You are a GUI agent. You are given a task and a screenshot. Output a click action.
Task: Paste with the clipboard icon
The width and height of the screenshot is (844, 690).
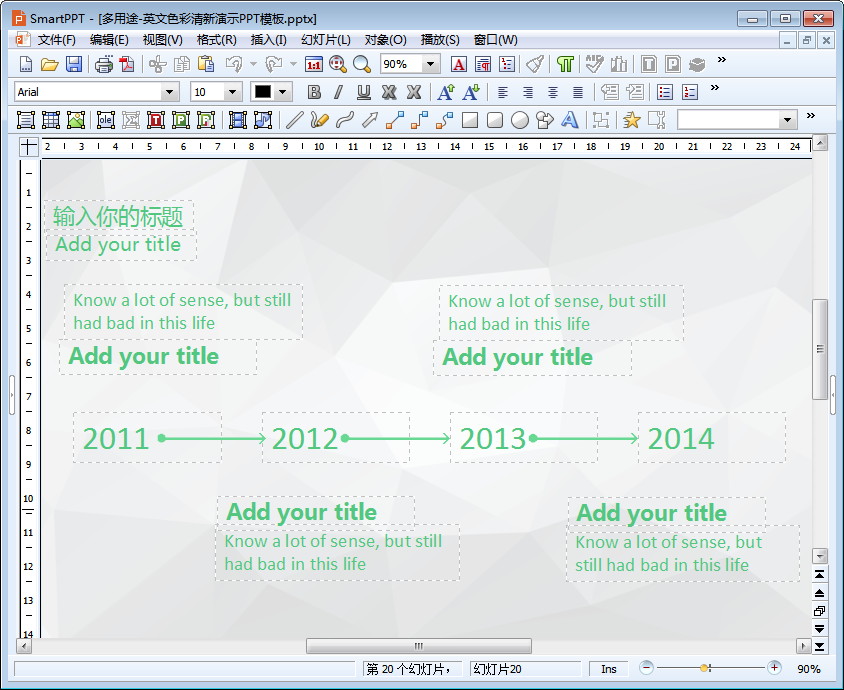pos(206,64)
